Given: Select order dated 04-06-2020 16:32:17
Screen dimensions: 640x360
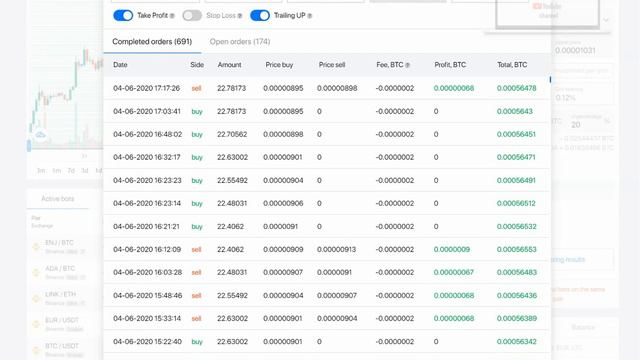Looking at the screenshot, I should (x=327, y=157).
